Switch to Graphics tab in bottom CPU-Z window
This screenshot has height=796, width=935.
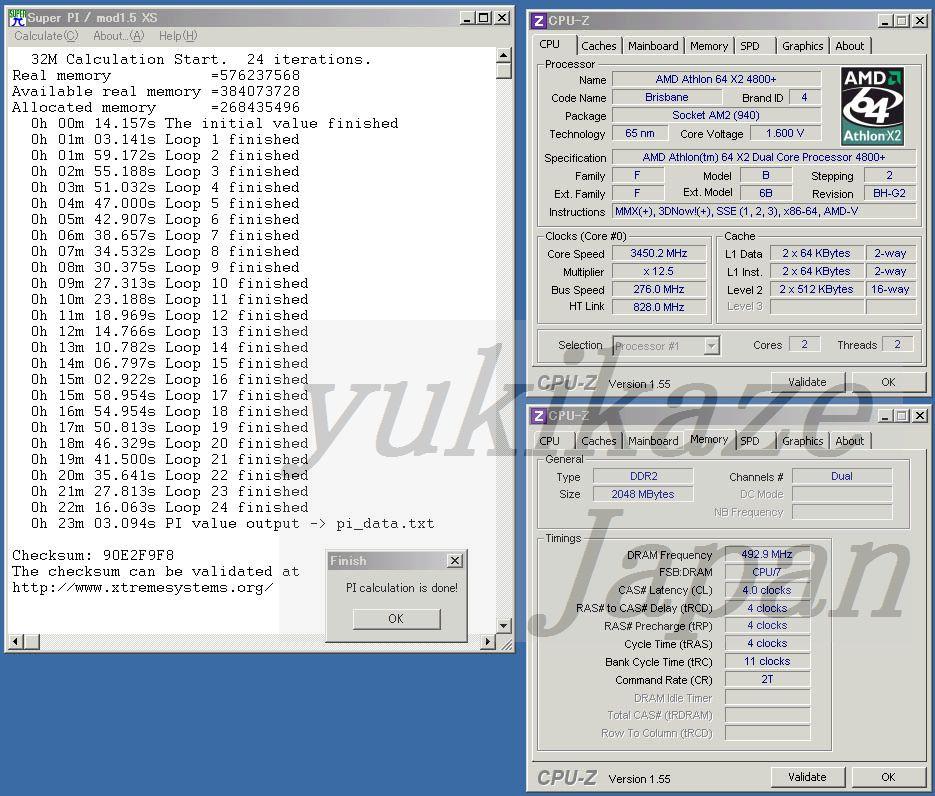pyautogui.click(x=803, y=441)
